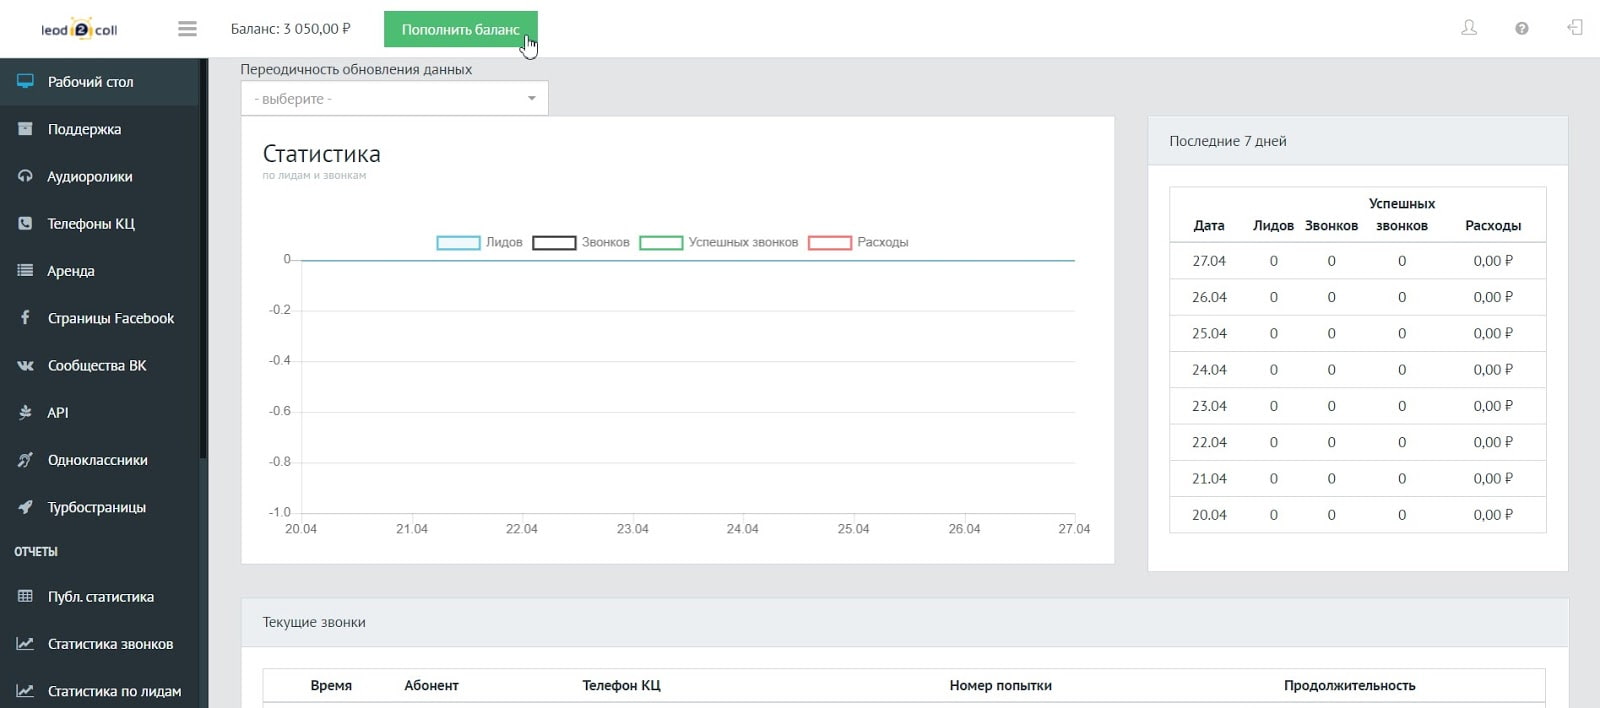The width and height of the screenshot is (1600, 708).
Task: Click the rocket icon for Турбостраницы
Action: coord(25,507)
